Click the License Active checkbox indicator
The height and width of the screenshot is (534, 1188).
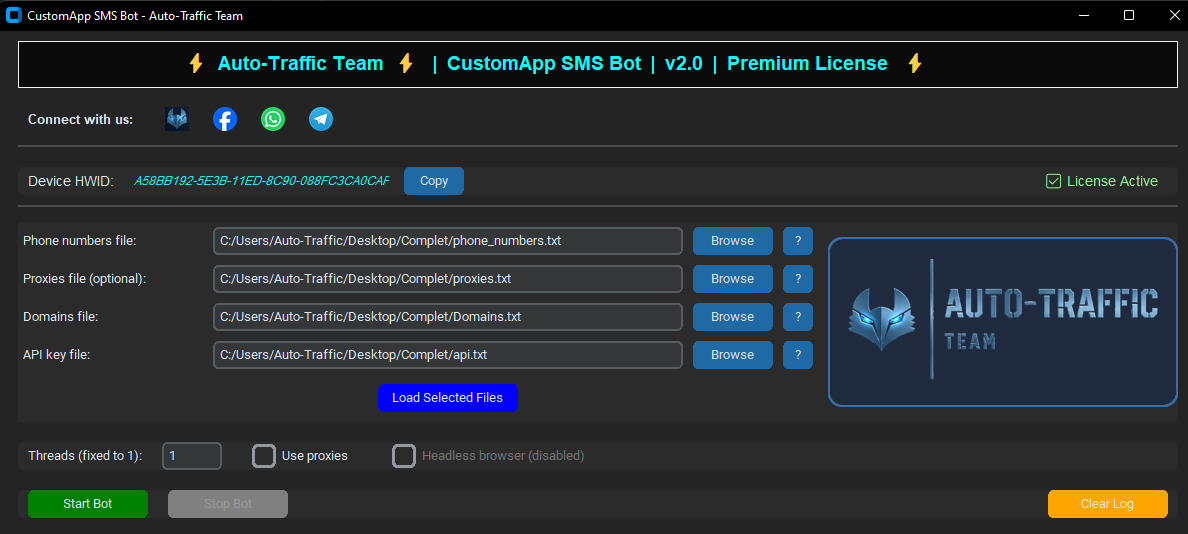tap(1053, 181)
